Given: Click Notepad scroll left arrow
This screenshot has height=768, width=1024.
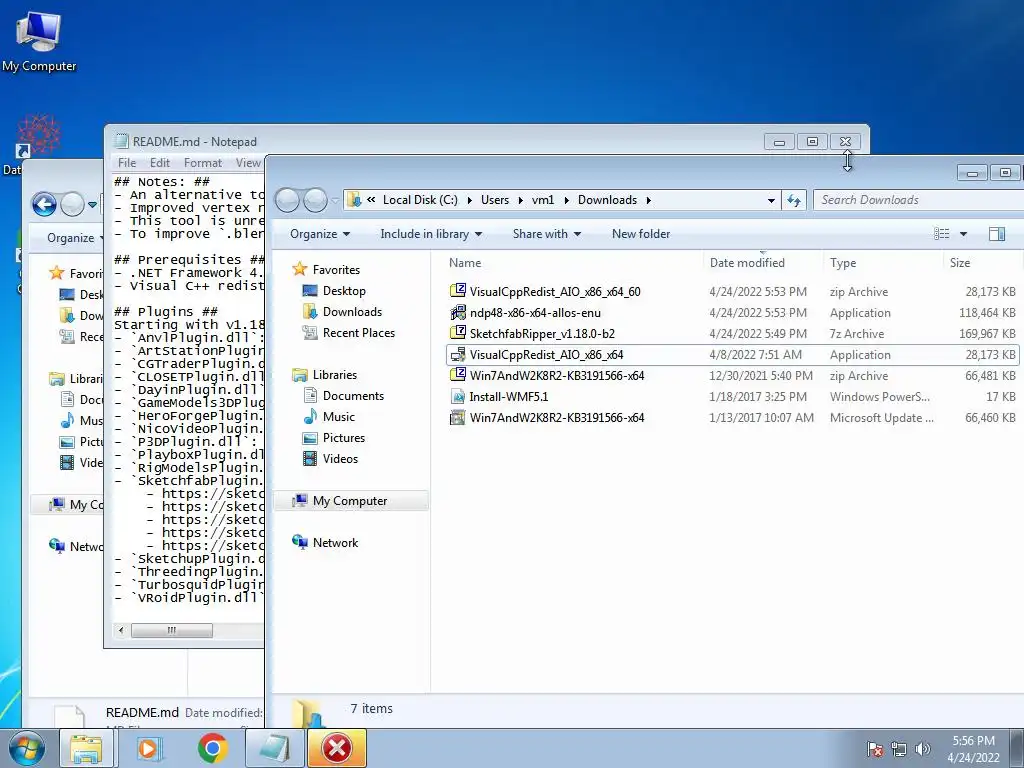Looking at the screenshot, I should coord(121,630).
